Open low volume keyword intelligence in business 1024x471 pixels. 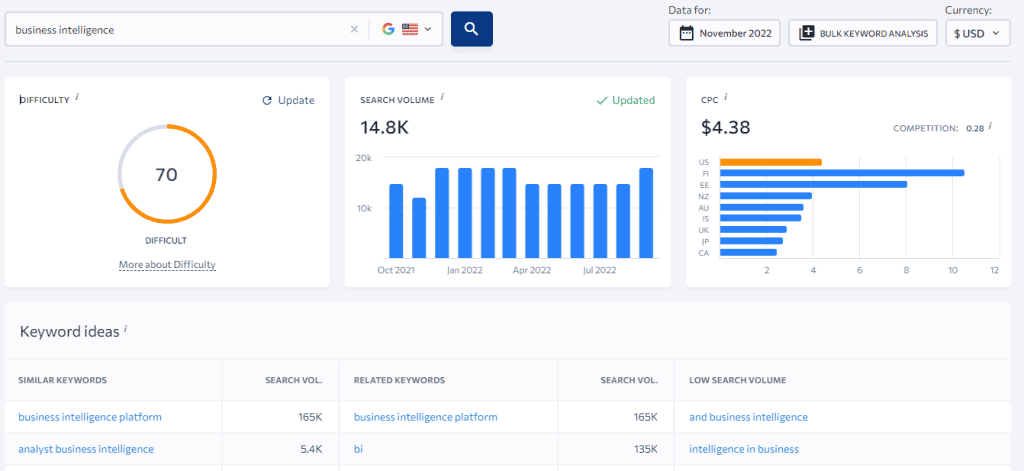[x=744, y=449]
